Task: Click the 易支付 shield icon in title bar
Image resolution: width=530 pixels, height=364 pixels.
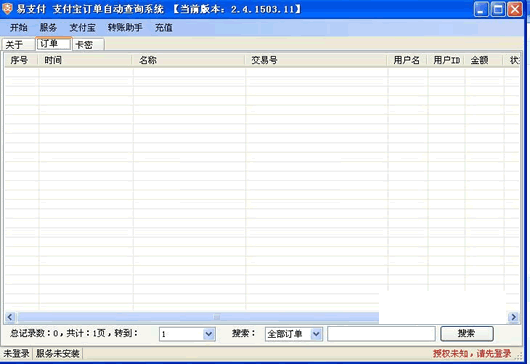Action: [7, 9]
